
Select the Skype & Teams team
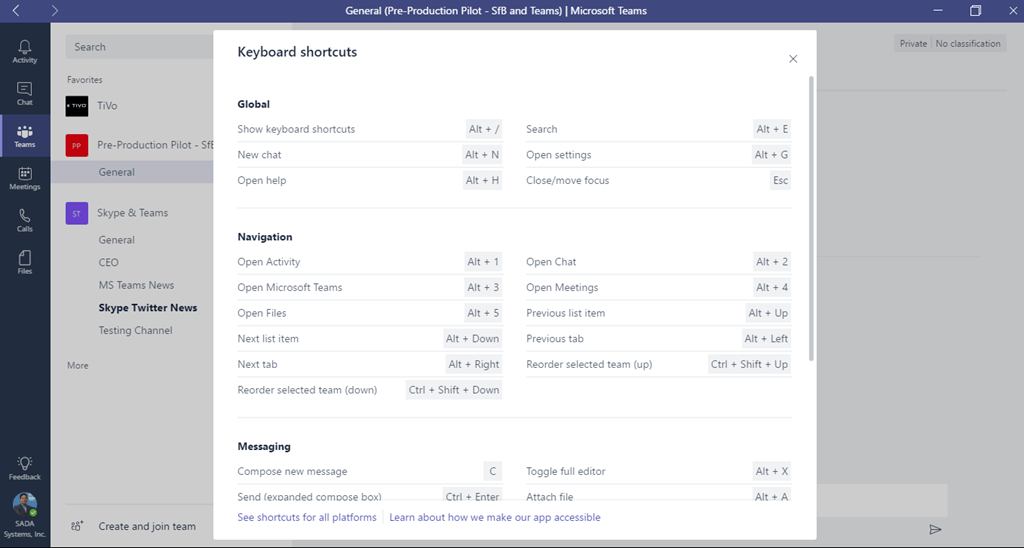[x=133, y=213]
